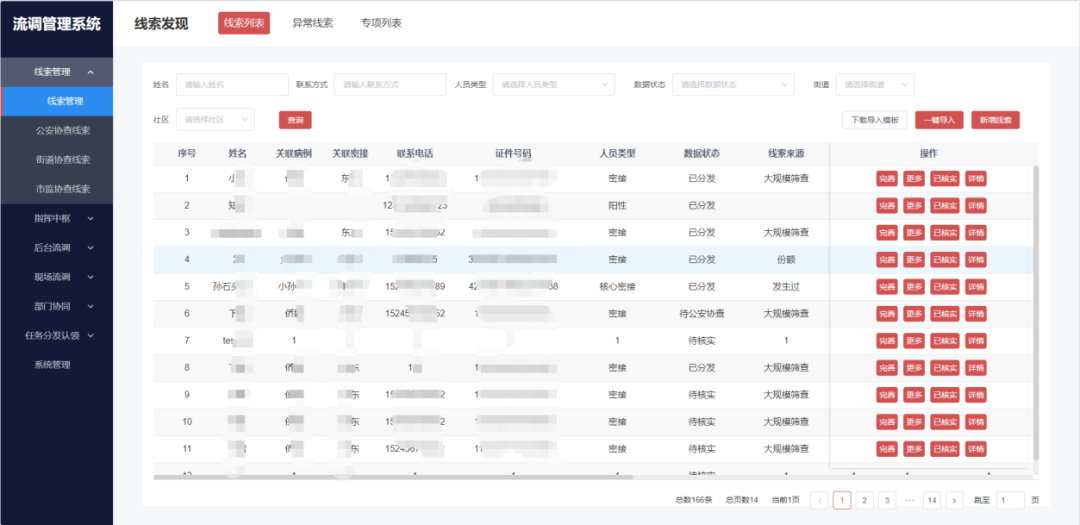This screenshot has height=525, width=1080.
Task: Open 更多 options for row 2
Action: coord(914,206)
